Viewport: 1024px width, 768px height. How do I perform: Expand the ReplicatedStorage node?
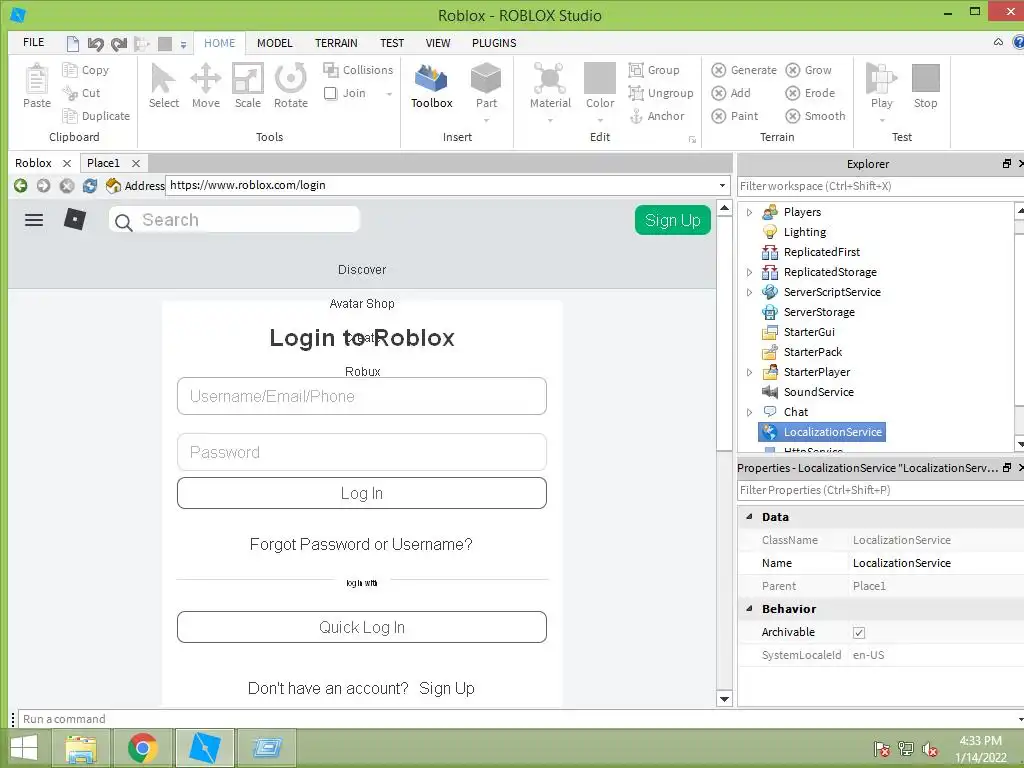point(749,272)
